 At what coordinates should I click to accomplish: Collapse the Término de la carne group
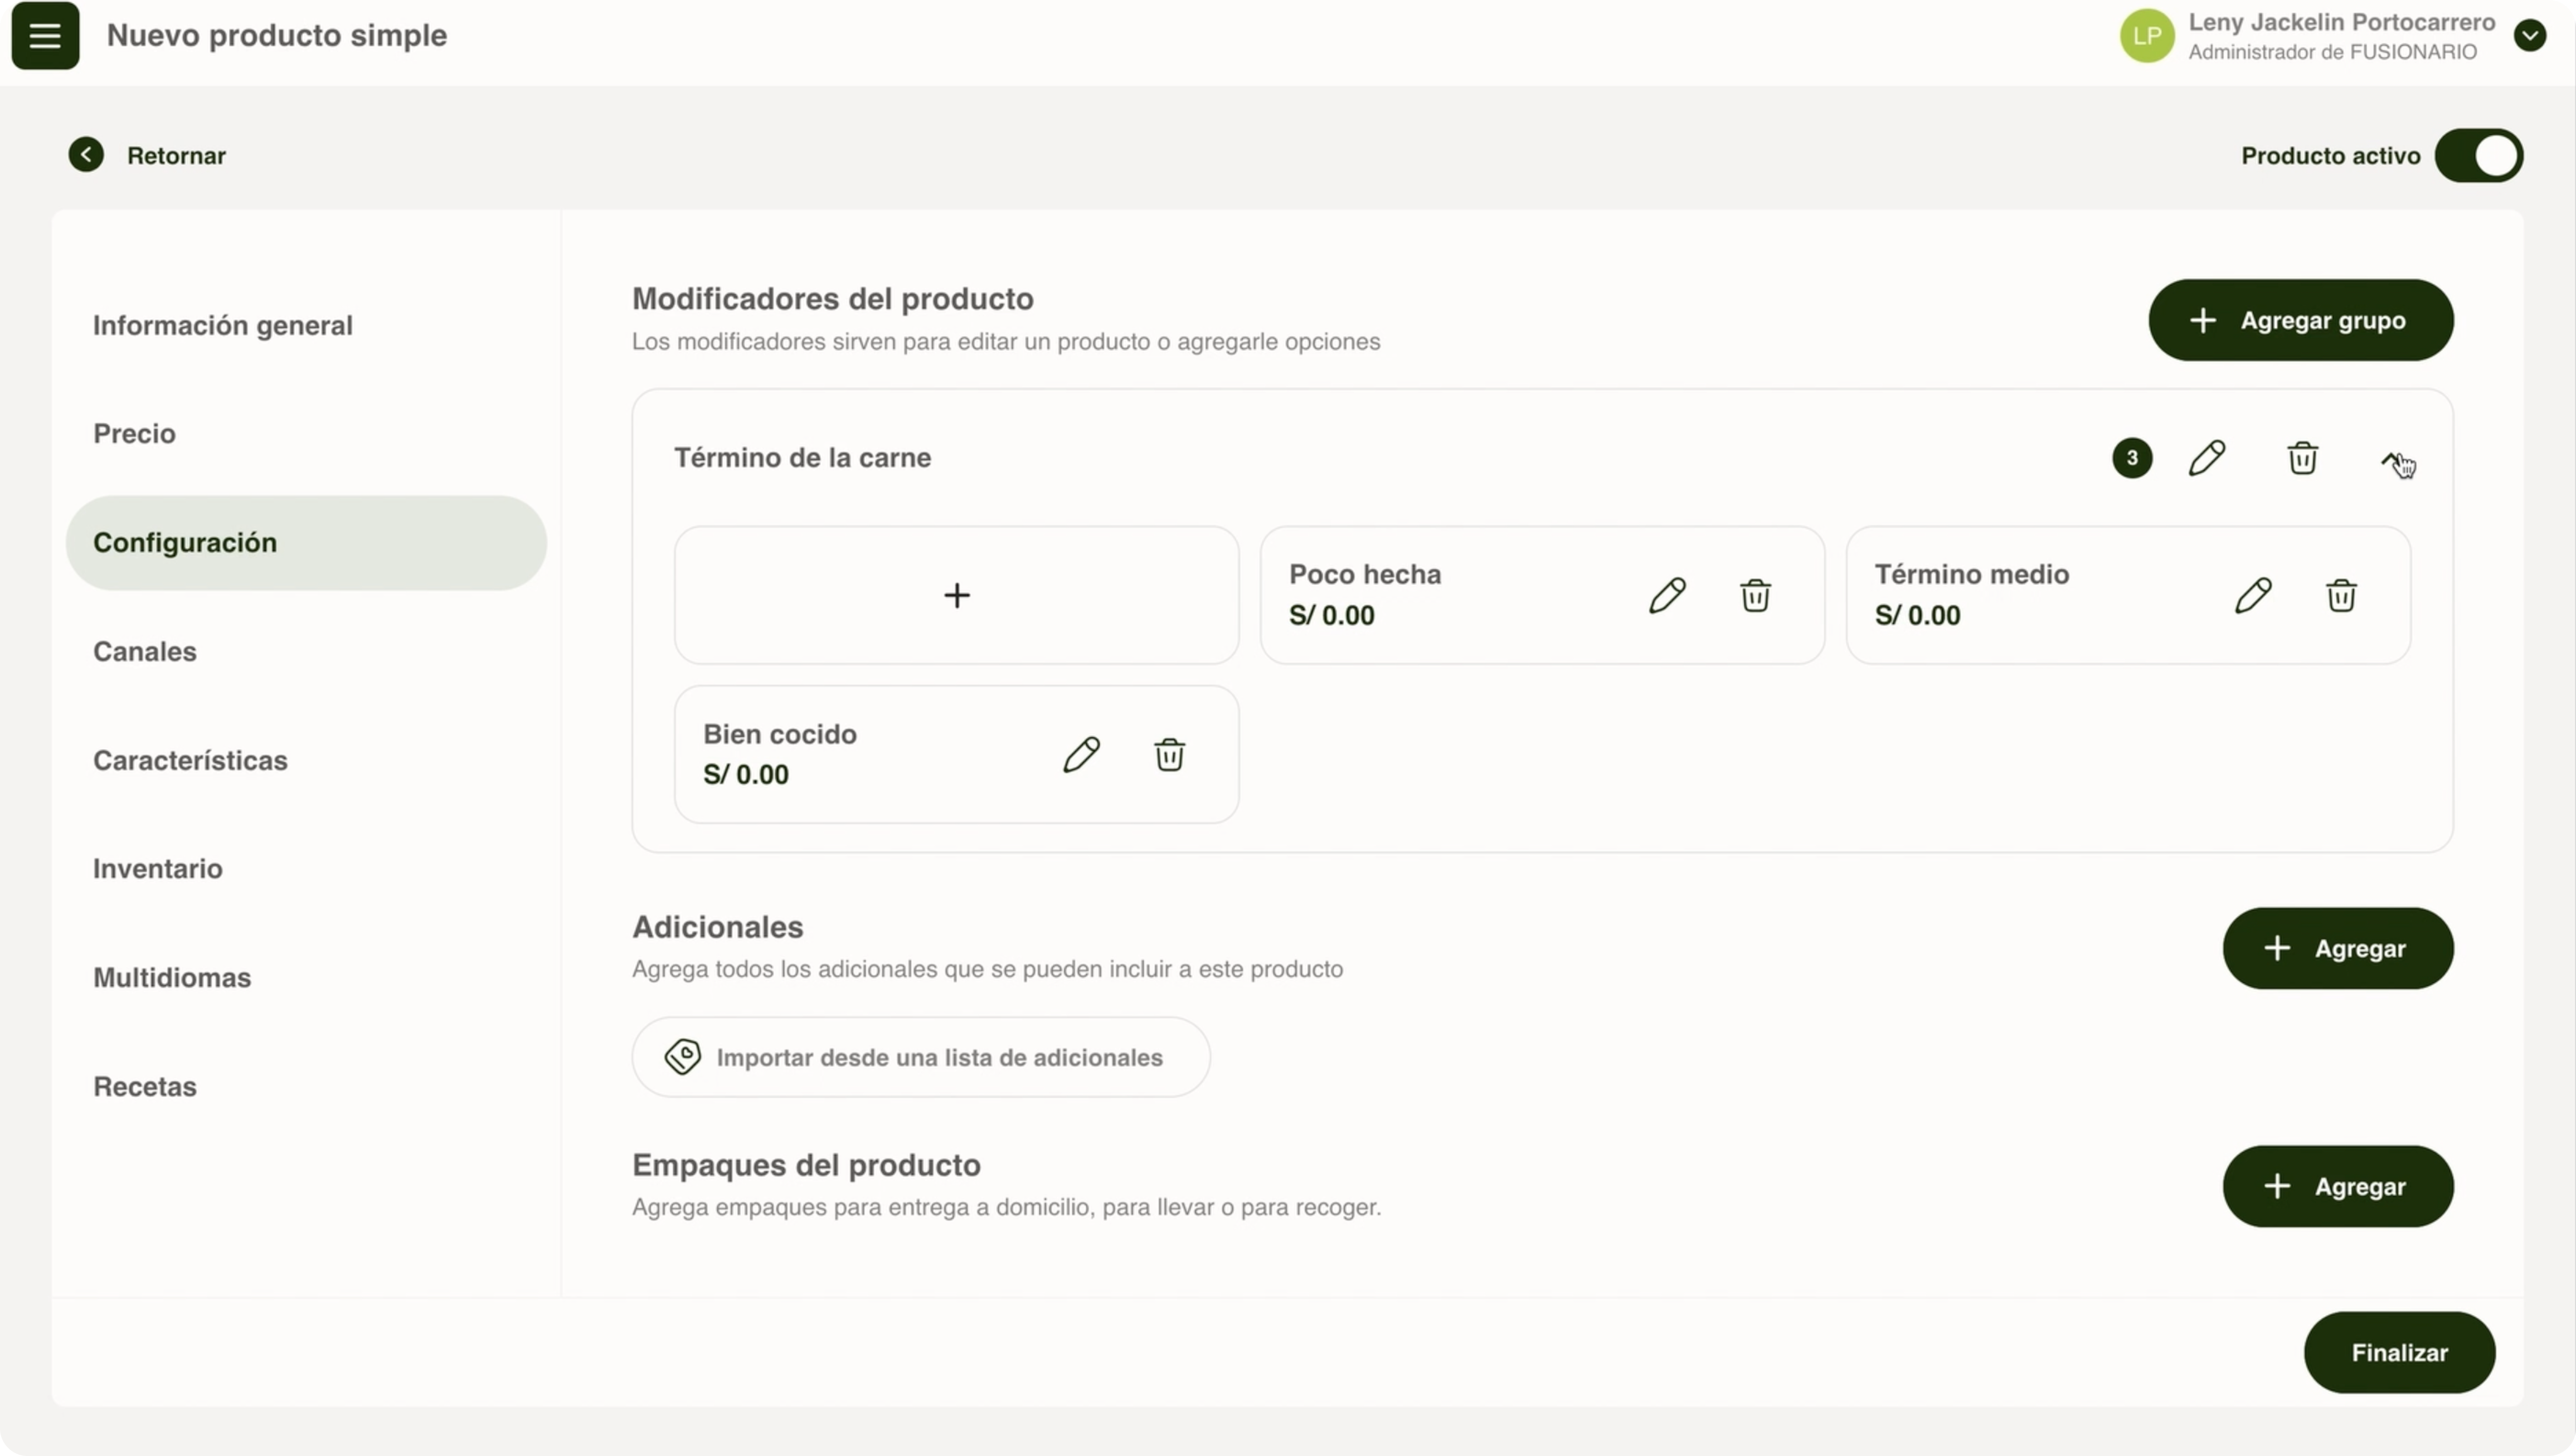click(x=2390, y=459)
